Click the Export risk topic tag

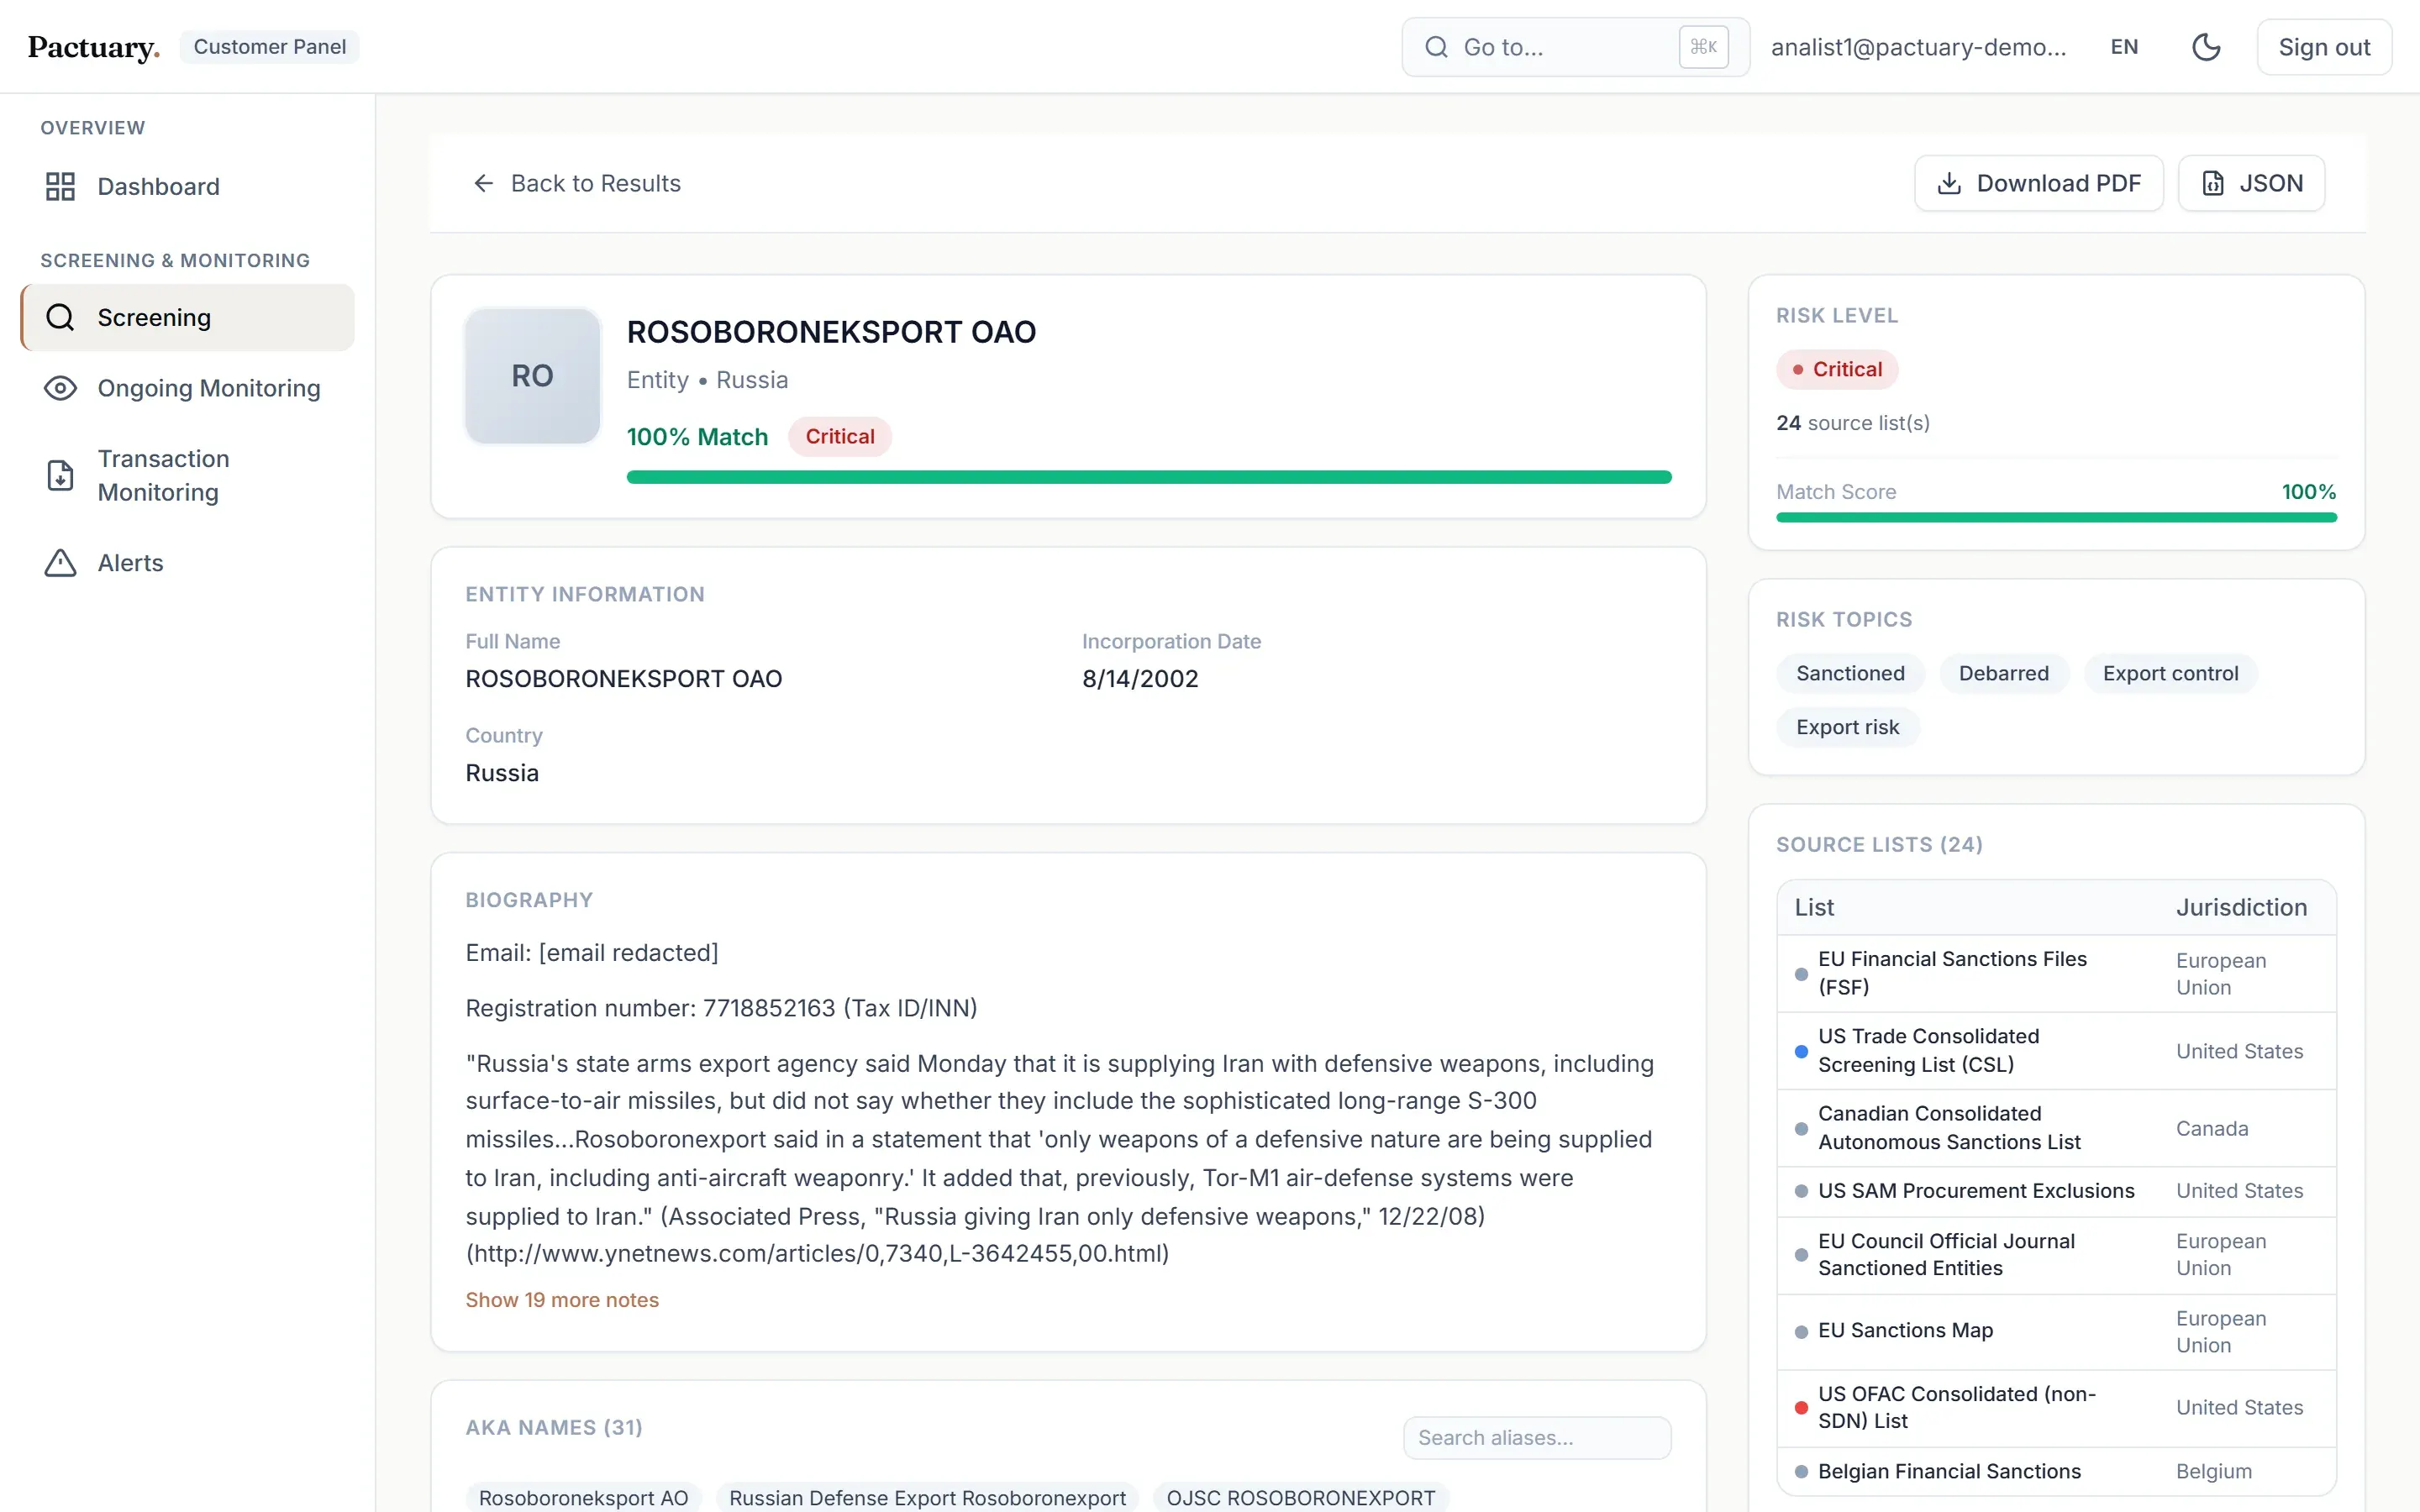1847,727
